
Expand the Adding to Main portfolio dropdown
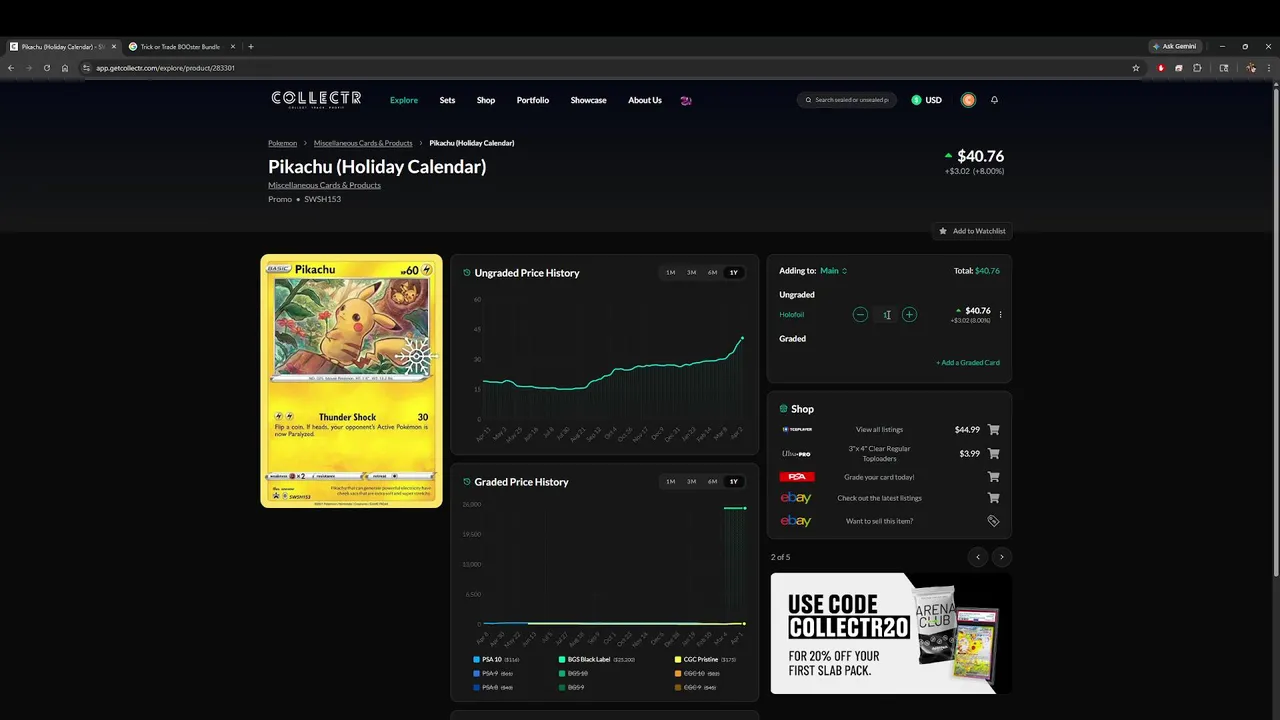833,271
